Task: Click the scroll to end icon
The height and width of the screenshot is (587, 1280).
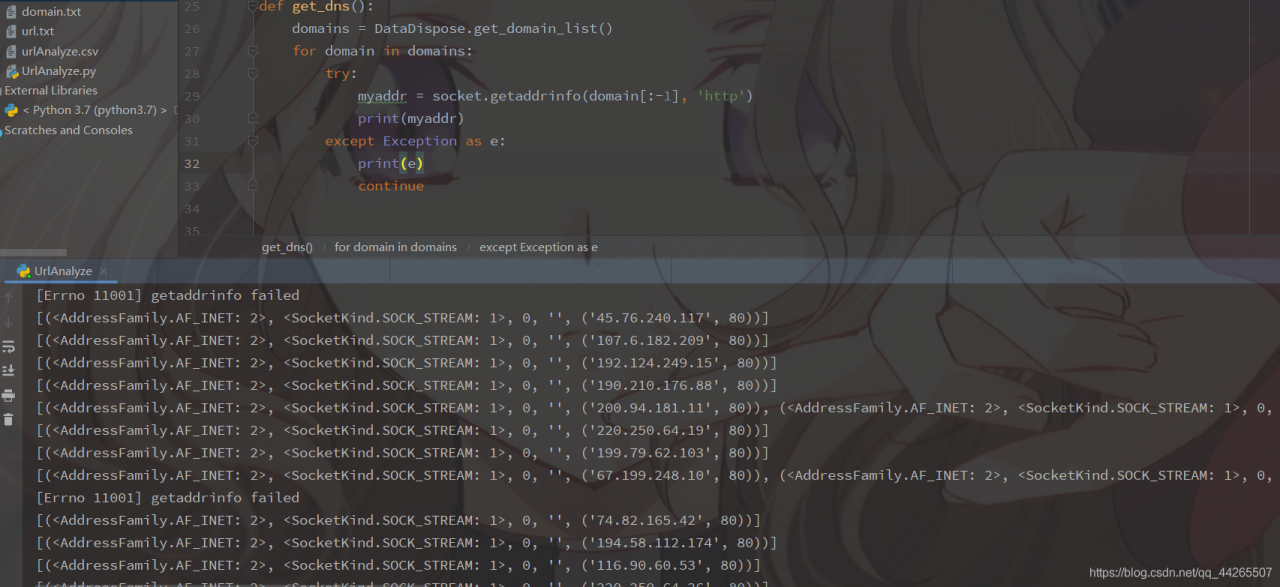Action: (9, 371)
